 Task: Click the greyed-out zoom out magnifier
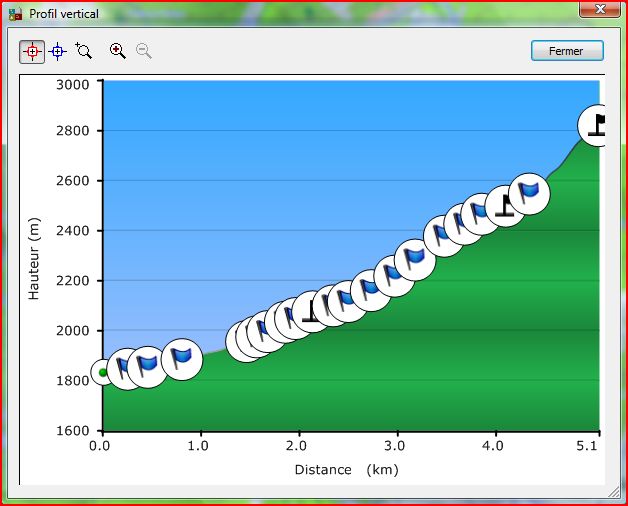click(x=144, y=51)
